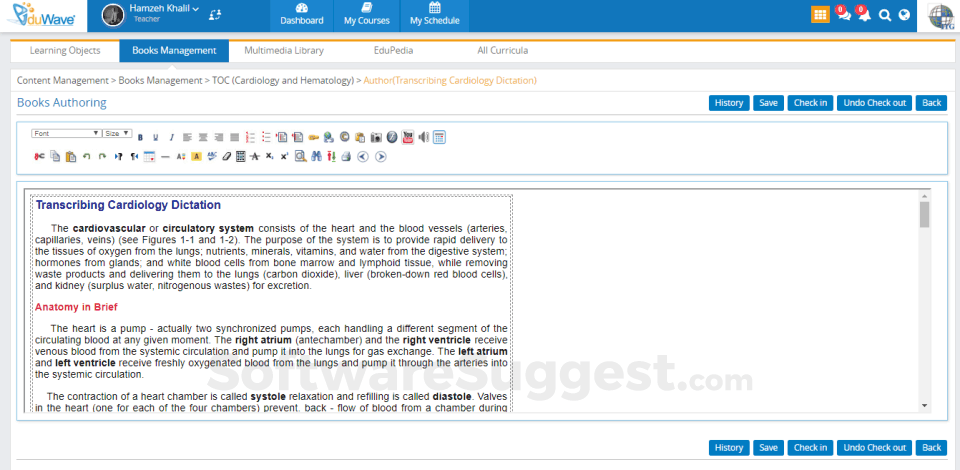
Task: Open orange apps grid icon
Action: (820, 15)
